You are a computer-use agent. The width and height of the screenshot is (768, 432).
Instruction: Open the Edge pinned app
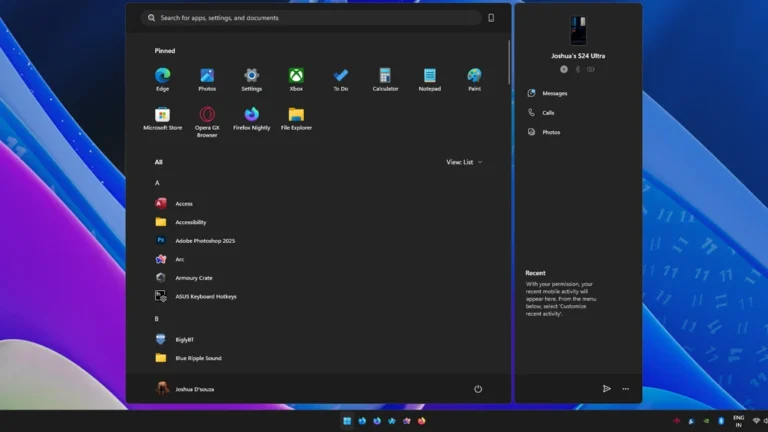pos(162,76)
